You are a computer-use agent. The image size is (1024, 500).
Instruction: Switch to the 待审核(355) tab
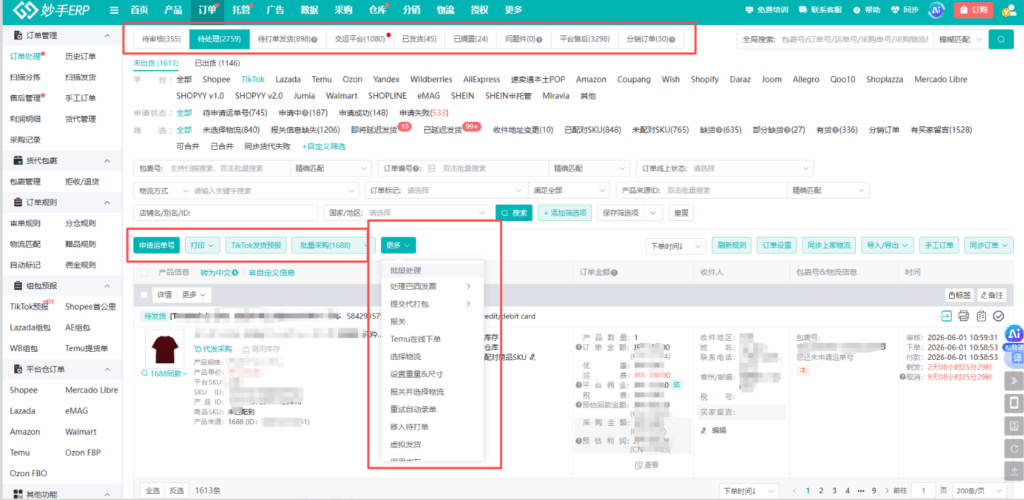click(x=161, y=39)
